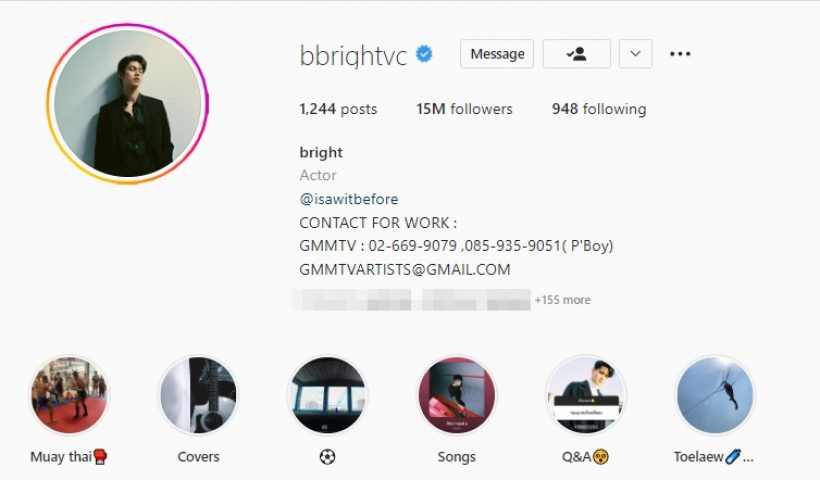Open the Q&A highlight
Image resolution: width=820 pixels, height=480 pixels.
click(x=586, y=395)
